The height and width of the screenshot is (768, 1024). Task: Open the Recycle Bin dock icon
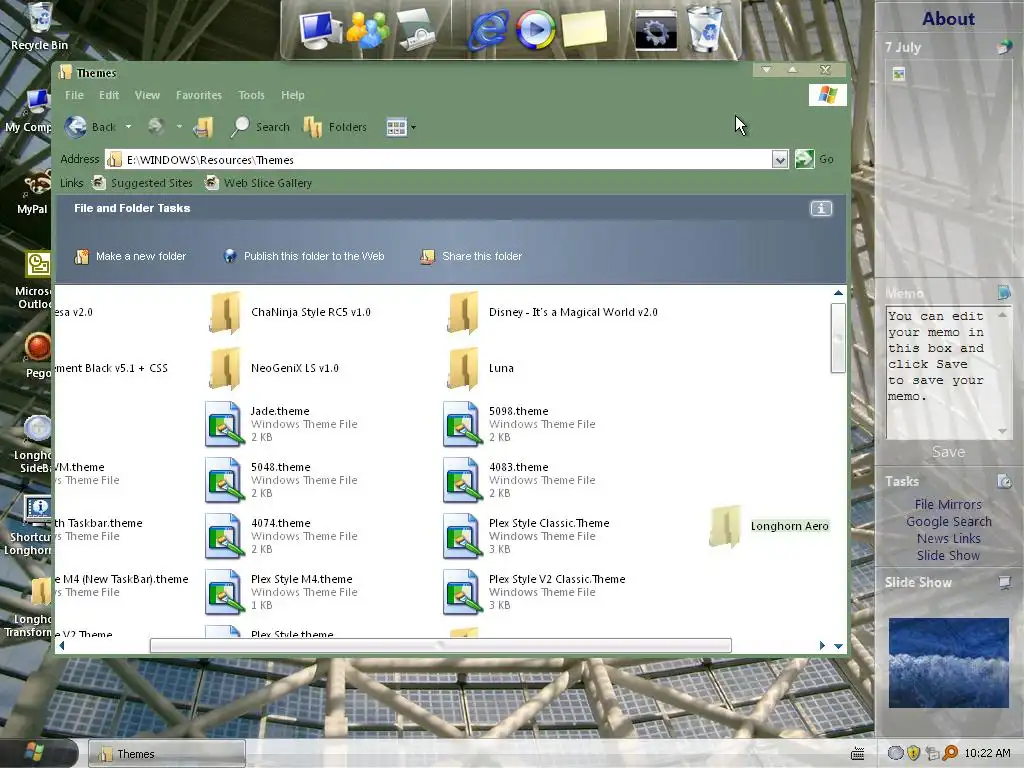click(x=705, y=29)
